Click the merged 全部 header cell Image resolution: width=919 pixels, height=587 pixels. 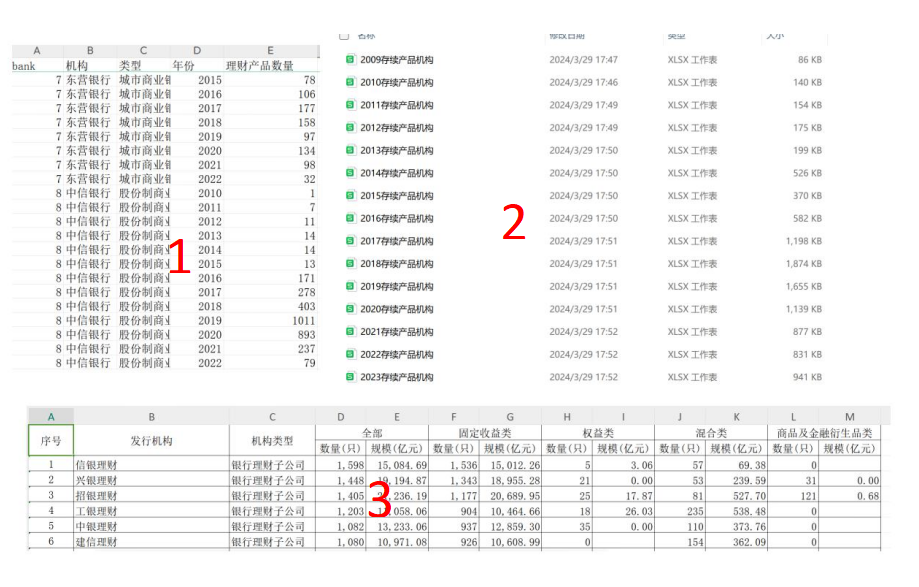coord(372,433)
